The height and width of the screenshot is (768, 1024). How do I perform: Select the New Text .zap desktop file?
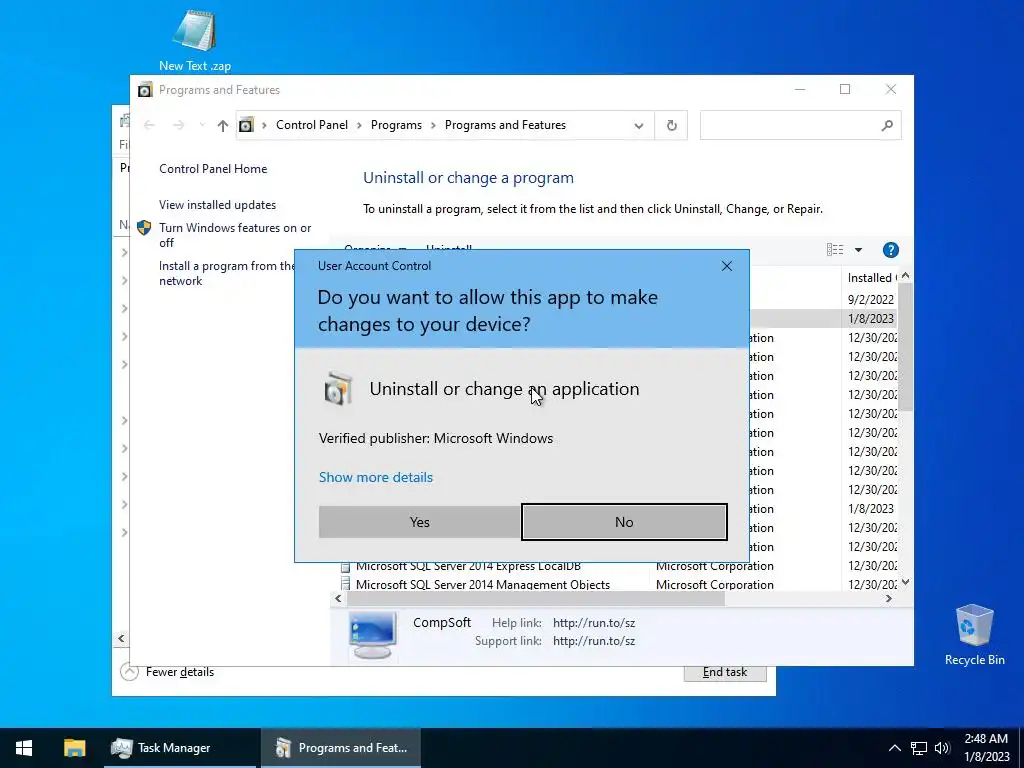coord(195,40)
